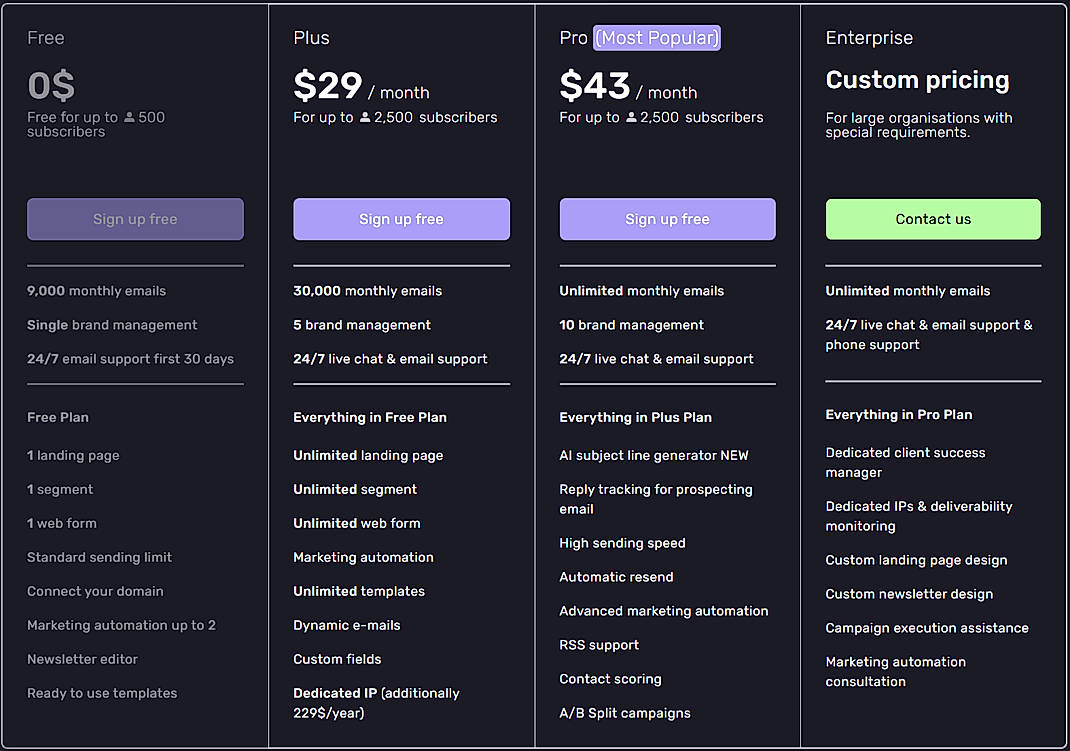Click the 0$ price text
Viewport: 1070px width, 751px height.
pos(51,86)
